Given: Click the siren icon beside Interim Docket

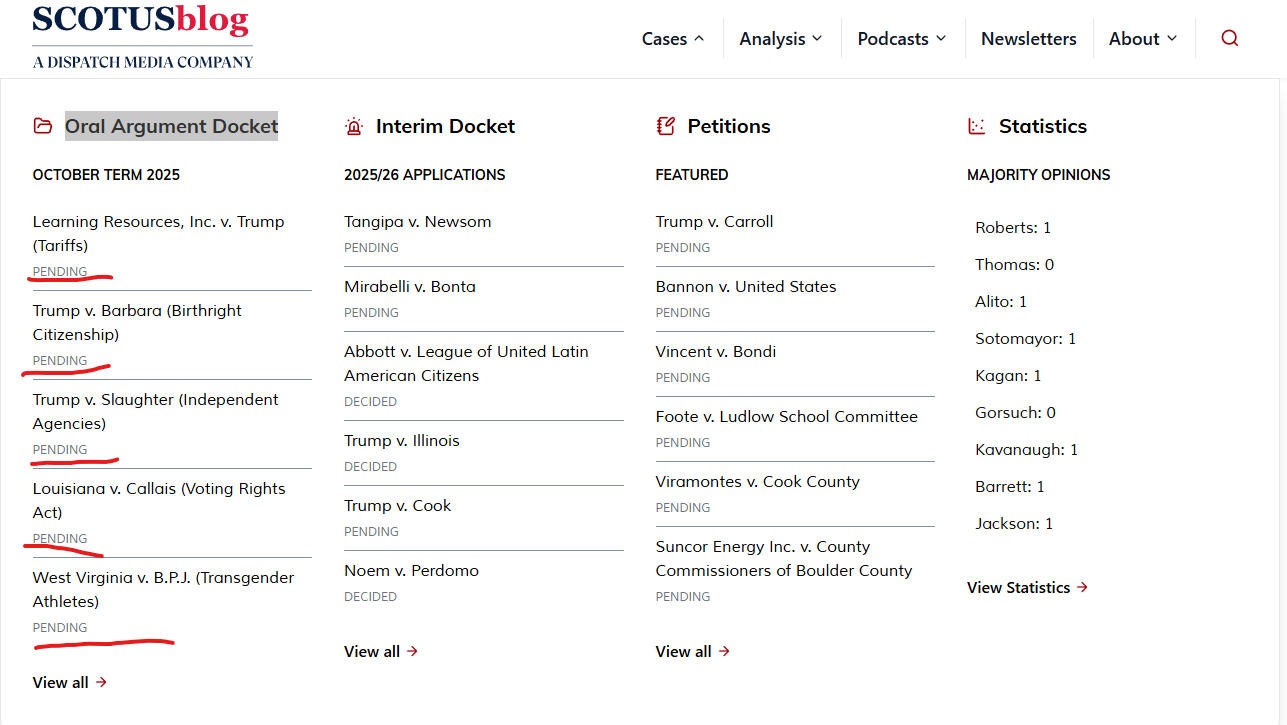Looking at the screenshot, I should coord(354,126).
